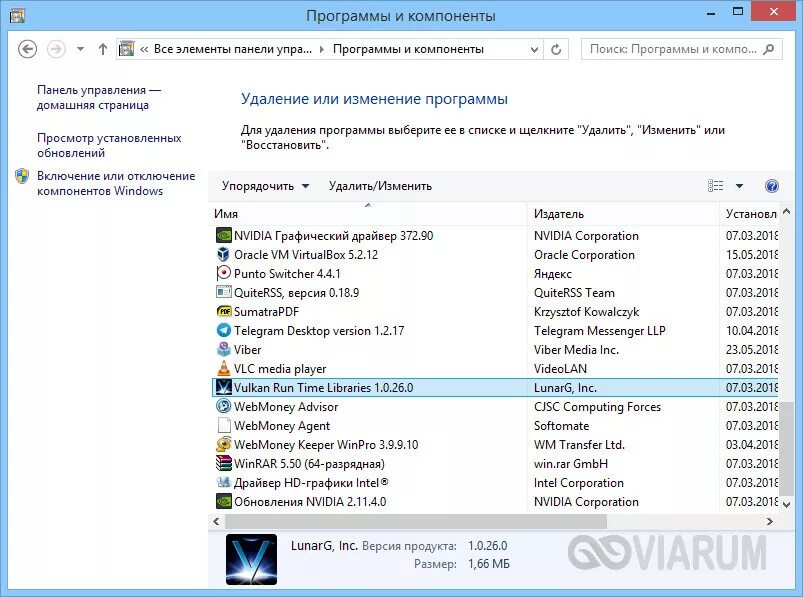Click the Обновления NVIDIA 2.11.4.0 icon
The image size is (803, 597).
pos(223,501)
